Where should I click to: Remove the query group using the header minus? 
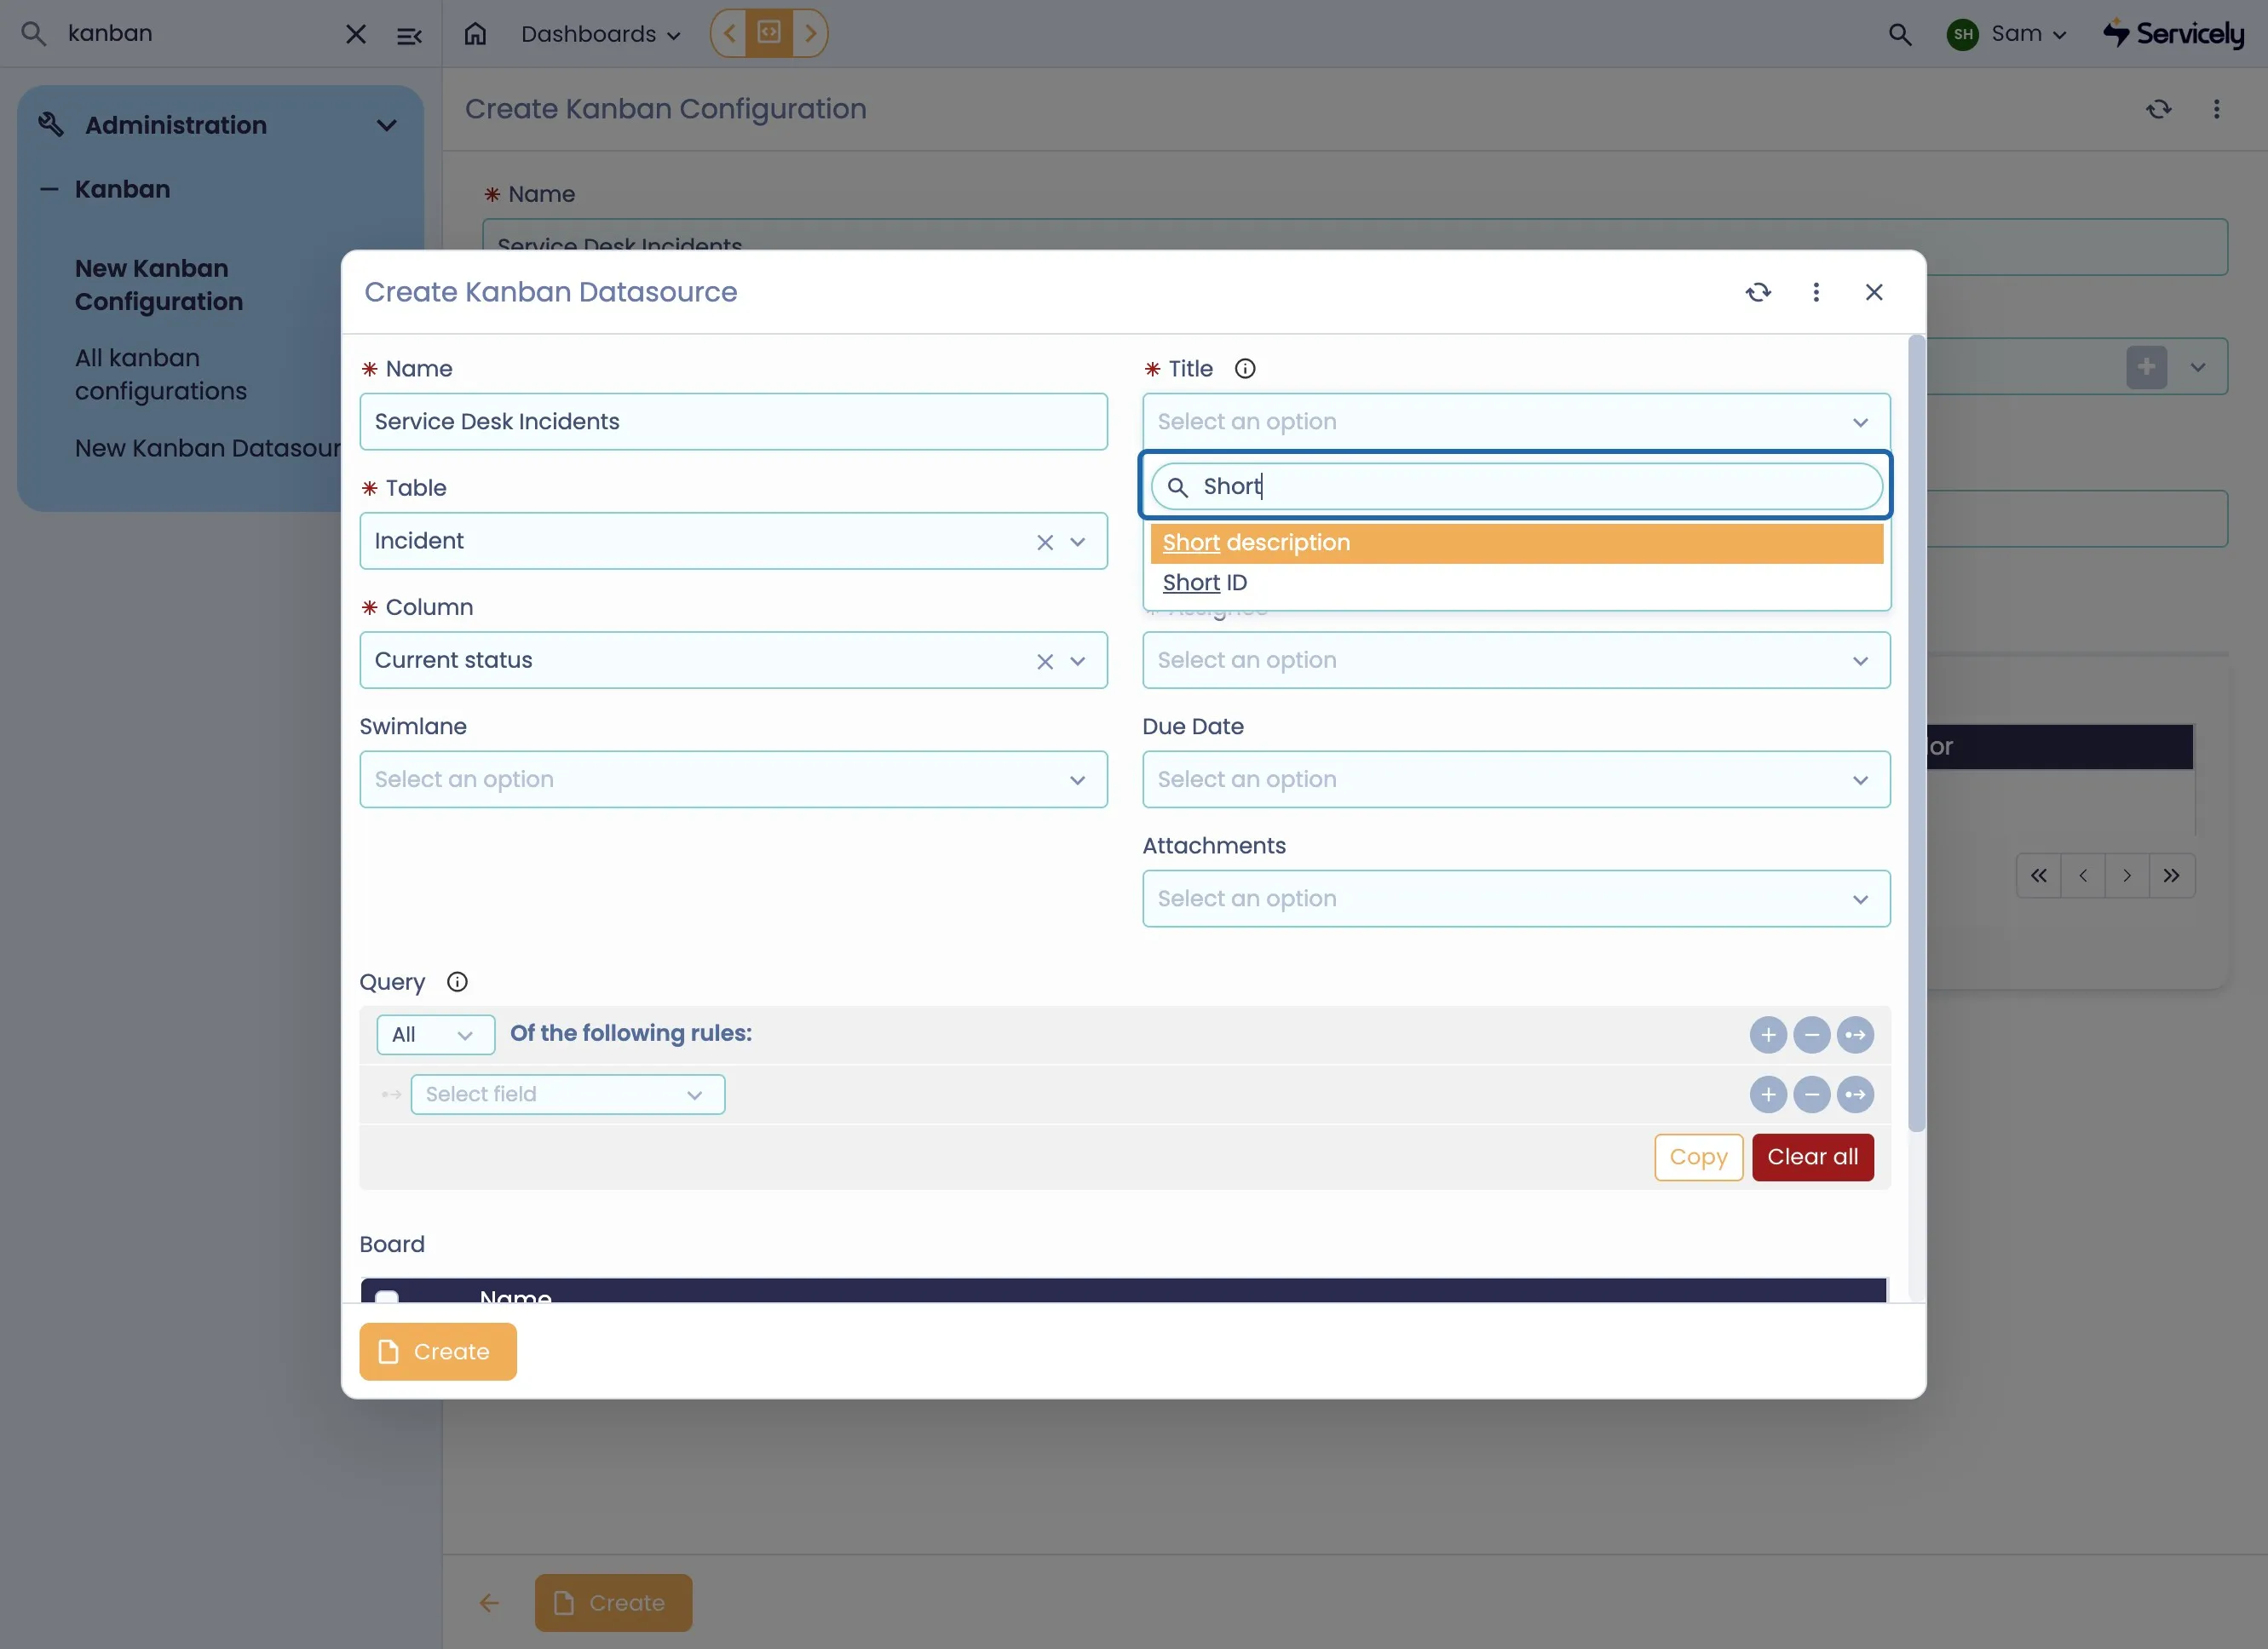[1812, 1035]
